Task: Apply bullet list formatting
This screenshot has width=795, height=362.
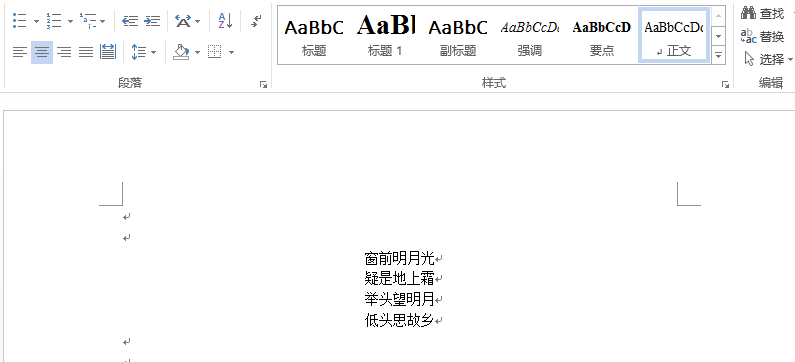Action: (20, 21)
